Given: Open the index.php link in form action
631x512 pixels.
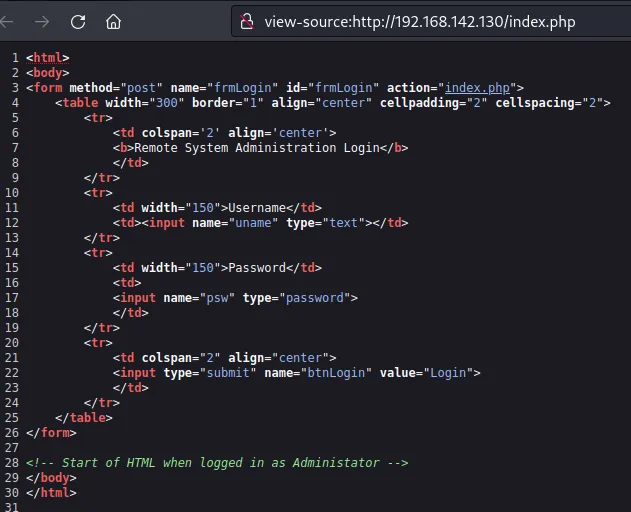Looking at the screenshot, I should tap(477, 88).
